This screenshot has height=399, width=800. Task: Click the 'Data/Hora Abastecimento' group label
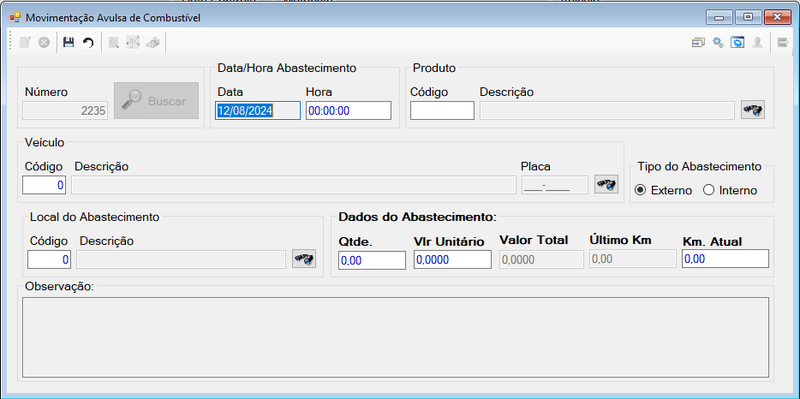point(287,68)
